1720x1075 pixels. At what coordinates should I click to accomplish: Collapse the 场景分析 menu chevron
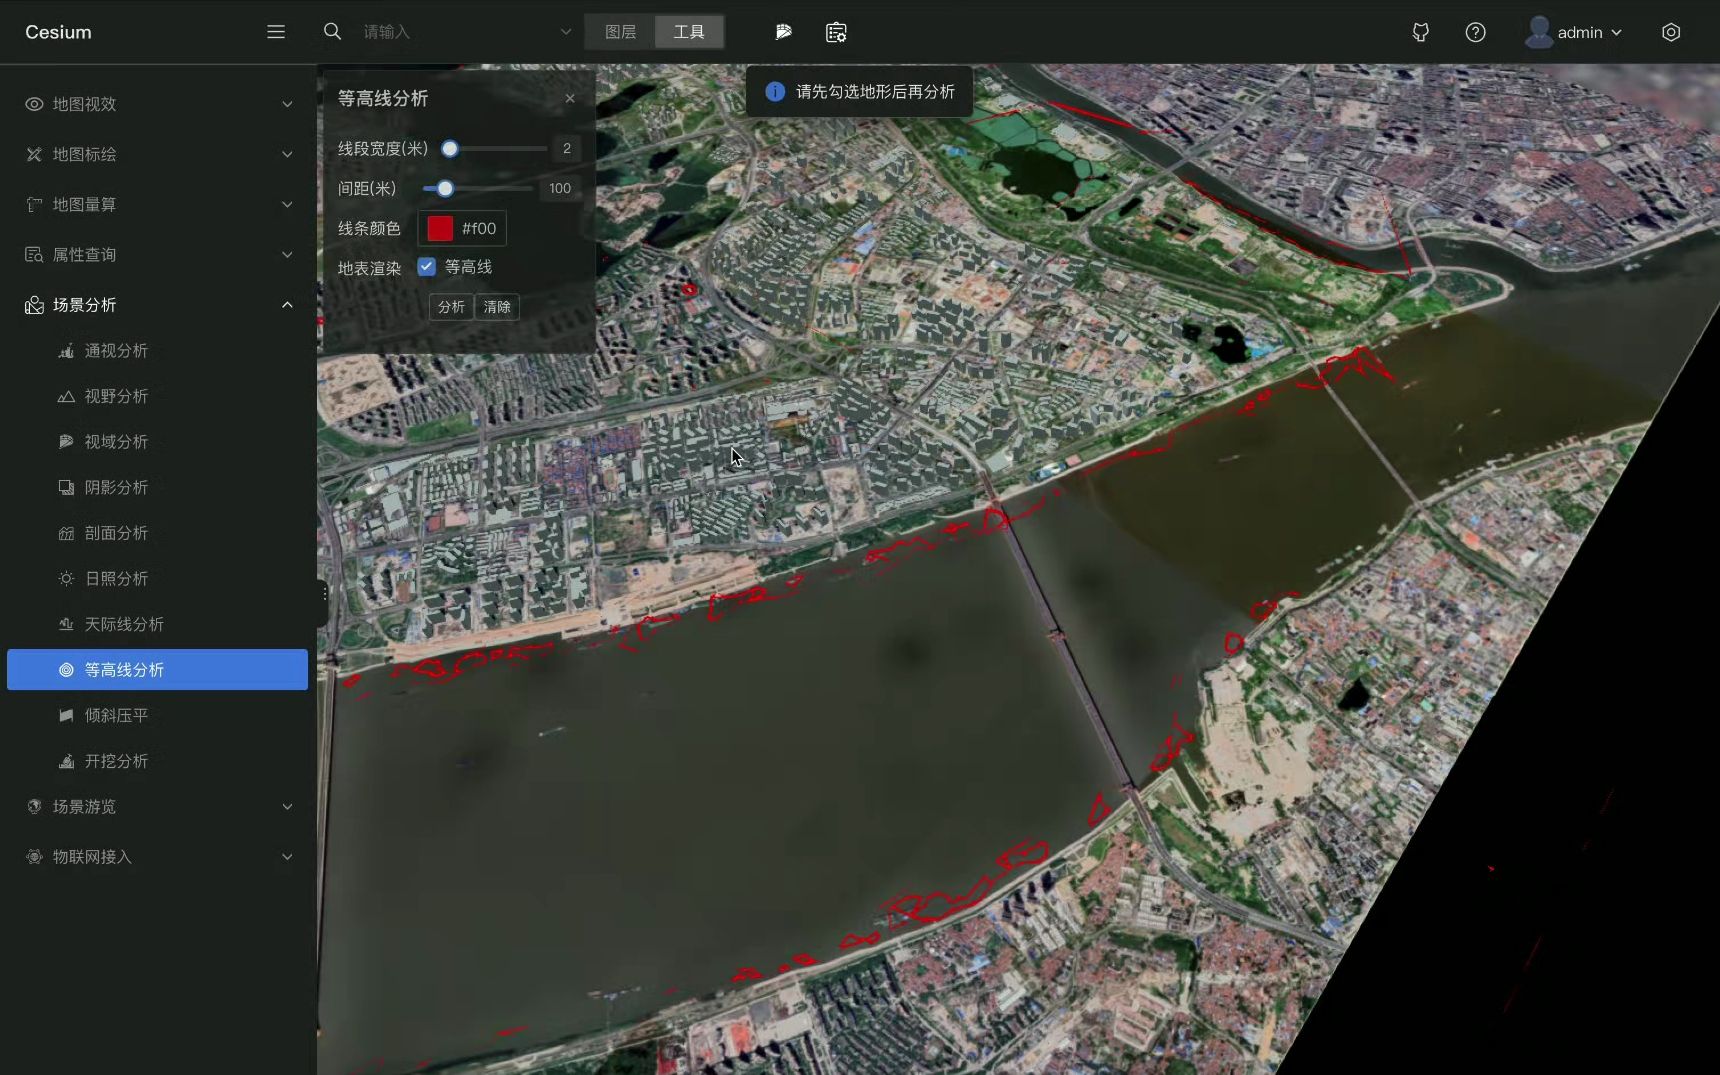287,304
